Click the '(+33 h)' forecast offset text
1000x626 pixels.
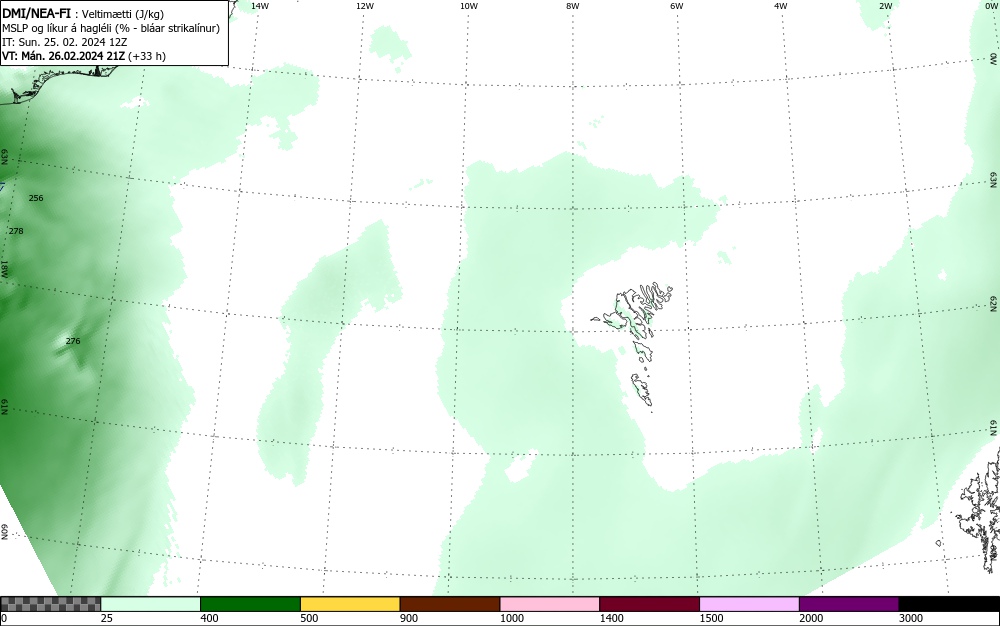click(x=147, y=56)
